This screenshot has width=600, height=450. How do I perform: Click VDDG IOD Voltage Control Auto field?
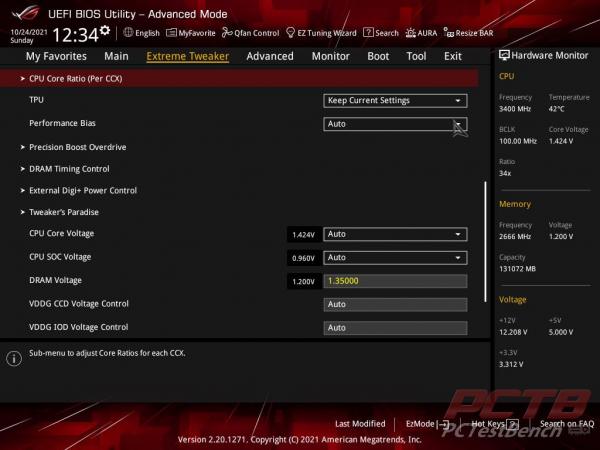click(395, 328)
